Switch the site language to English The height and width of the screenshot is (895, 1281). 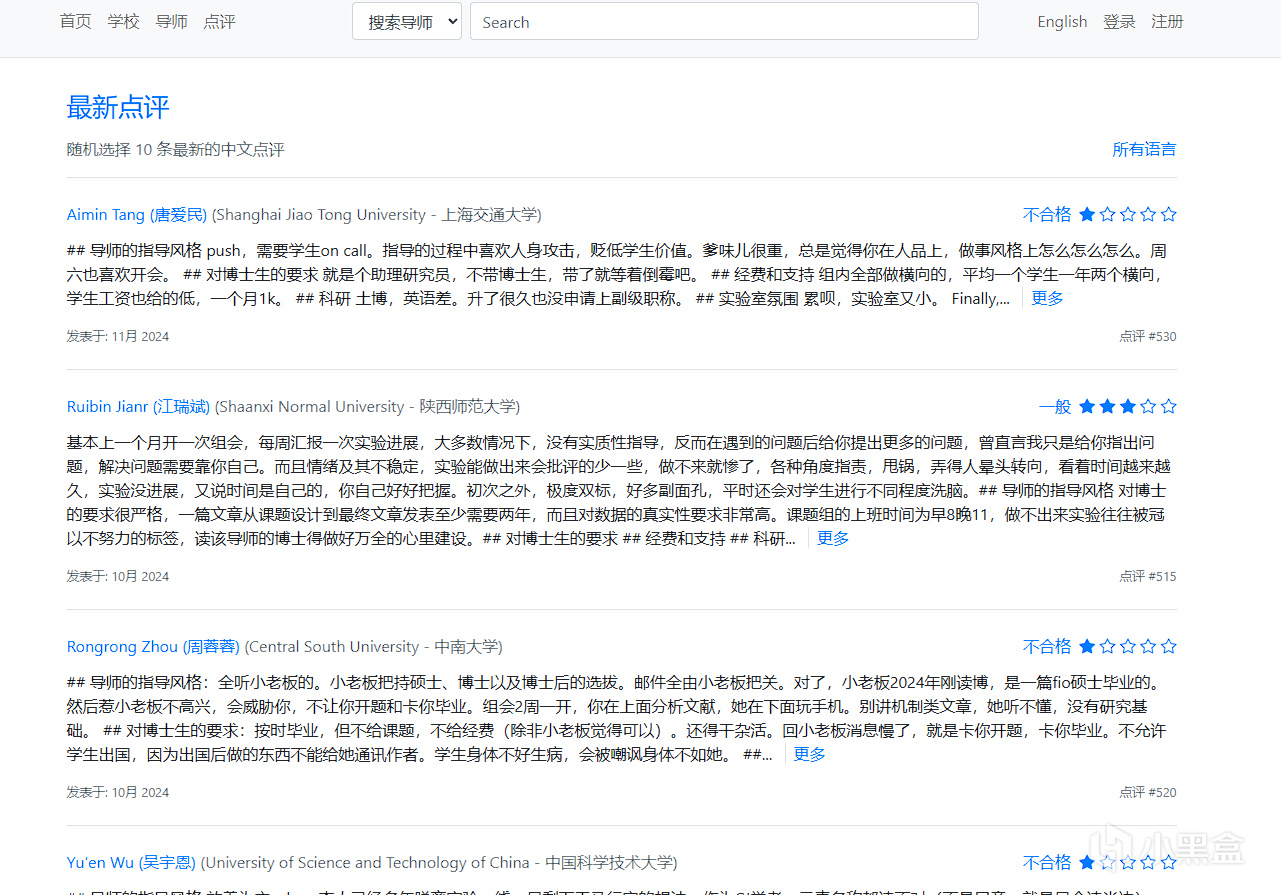[x=1062, y=22]
